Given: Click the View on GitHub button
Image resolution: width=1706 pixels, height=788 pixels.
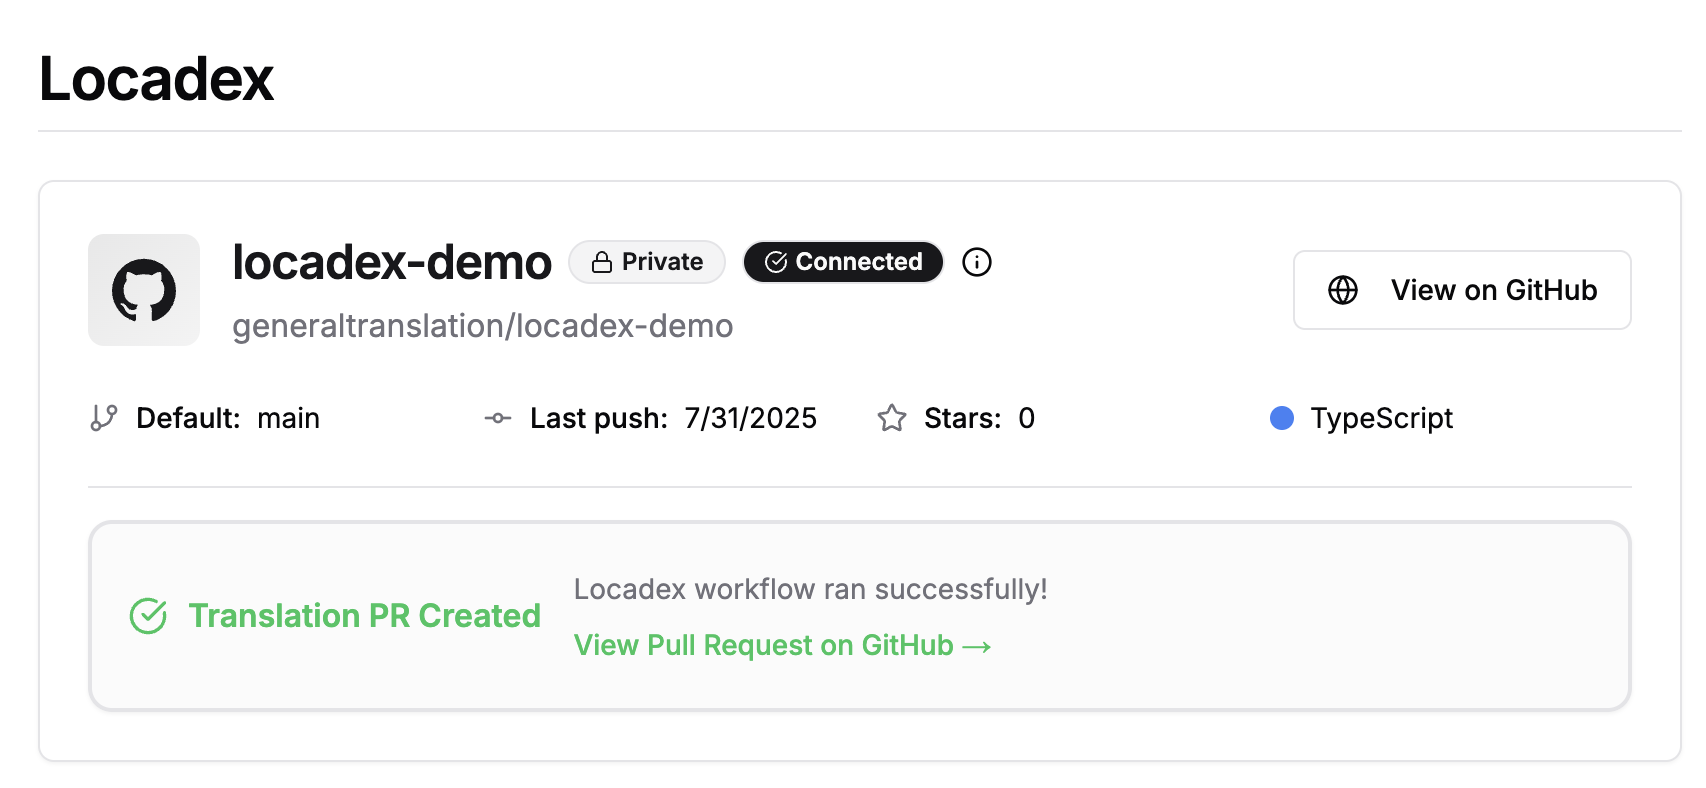Looking at the screenshot, I should point(1461,290).
